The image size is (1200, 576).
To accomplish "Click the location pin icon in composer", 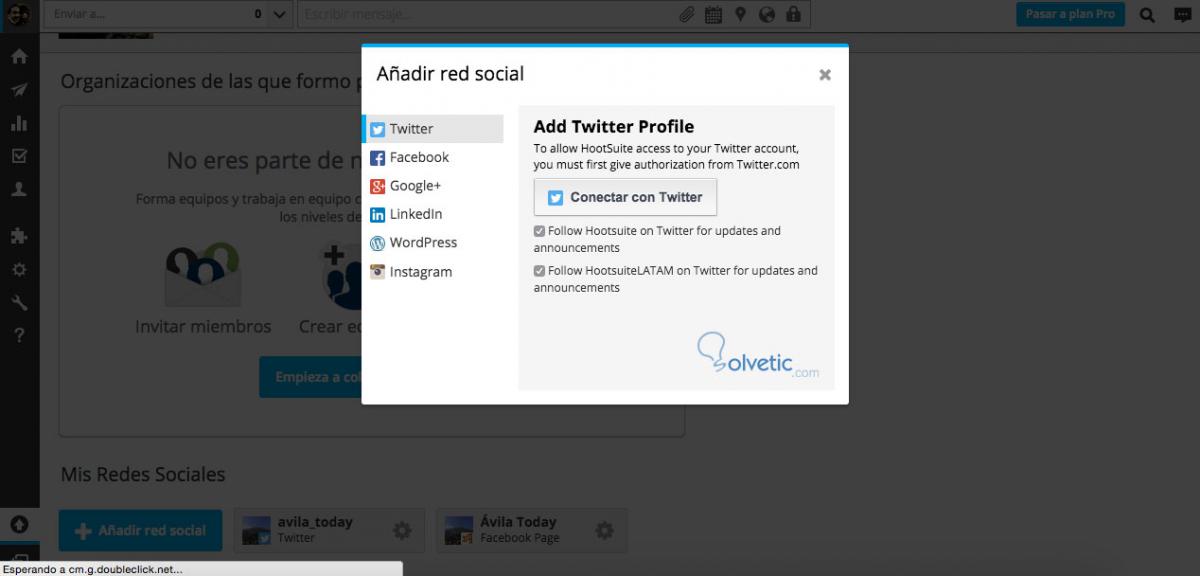I will click(740, 15).
